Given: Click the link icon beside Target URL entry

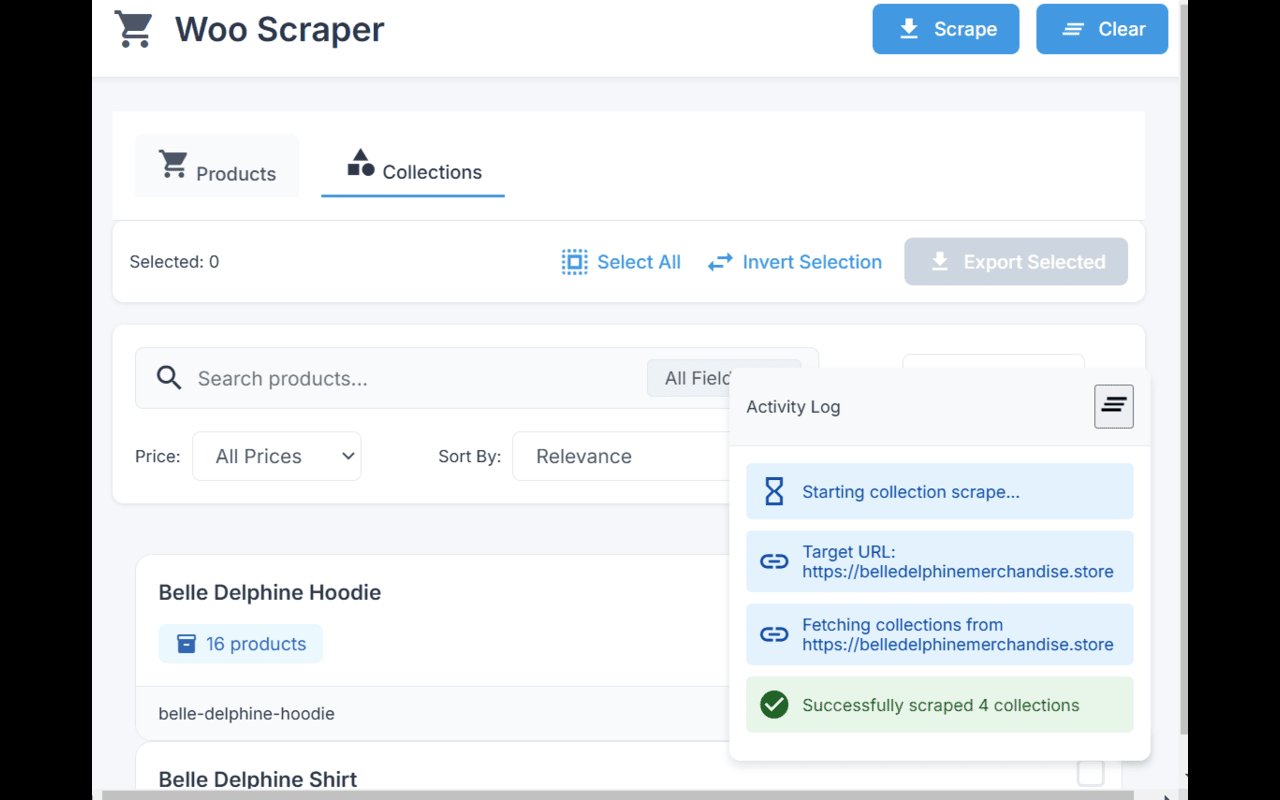Looking at the screenshot, I should [x=773, y=561].
